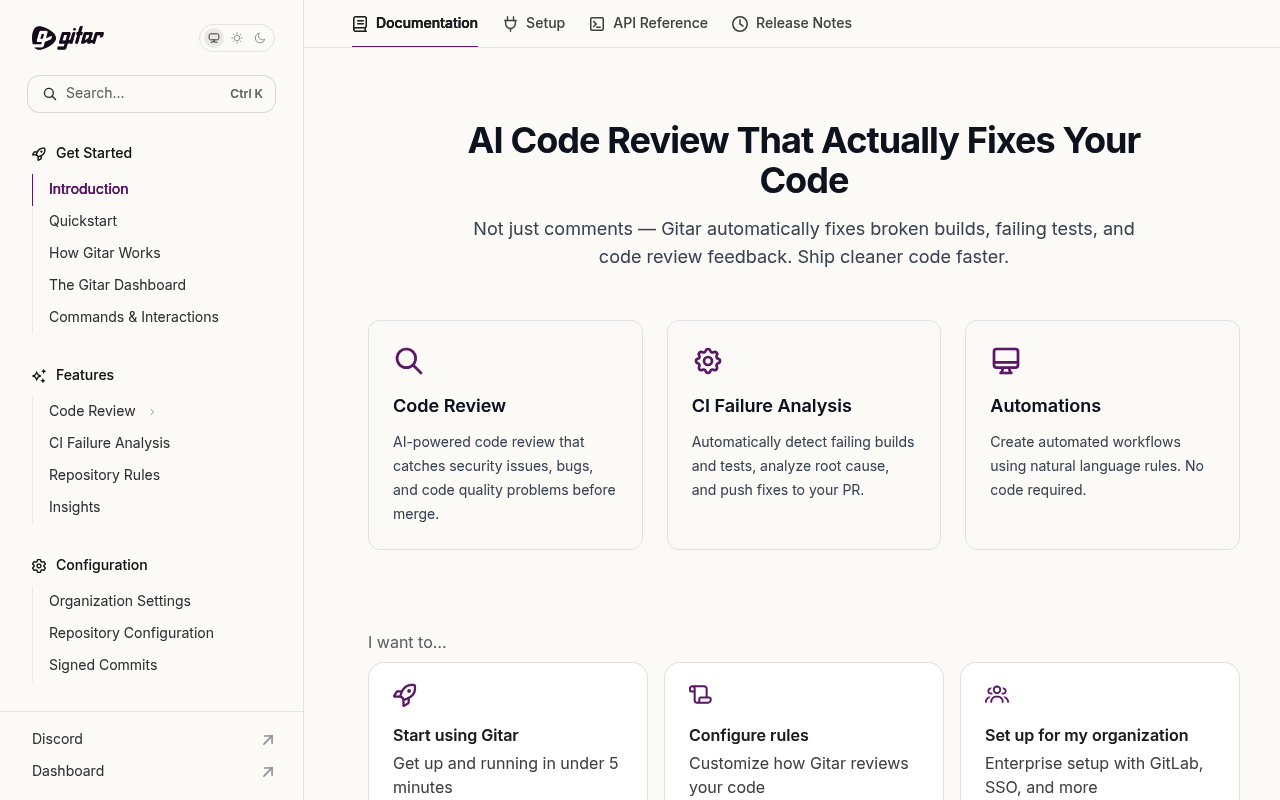Image resolution: width=1280 pixels, height=800 pixels.
Task: Click the Gitar logo
Action: click(x=68, y=38)
